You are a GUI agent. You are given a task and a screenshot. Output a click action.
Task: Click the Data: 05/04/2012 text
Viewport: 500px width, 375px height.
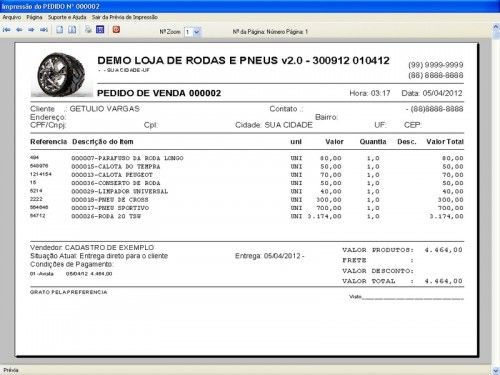(x=432, y=93)
